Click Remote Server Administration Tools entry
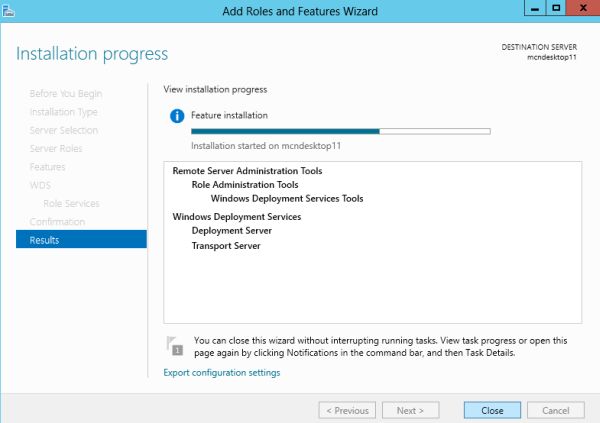600x423 pixels. point(247,171)
